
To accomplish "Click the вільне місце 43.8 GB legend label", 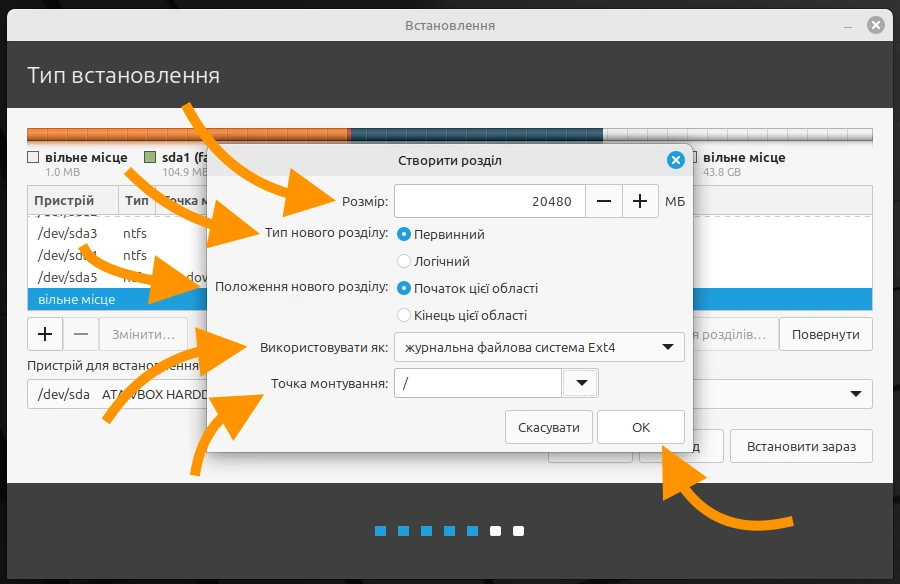I will click(x=744, y=157).
